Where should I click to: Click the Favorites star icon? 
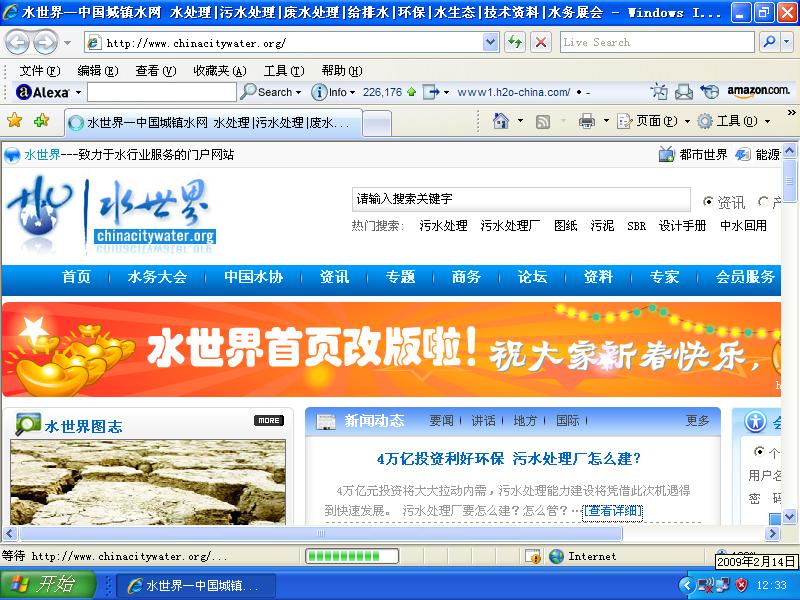[16, 120]
